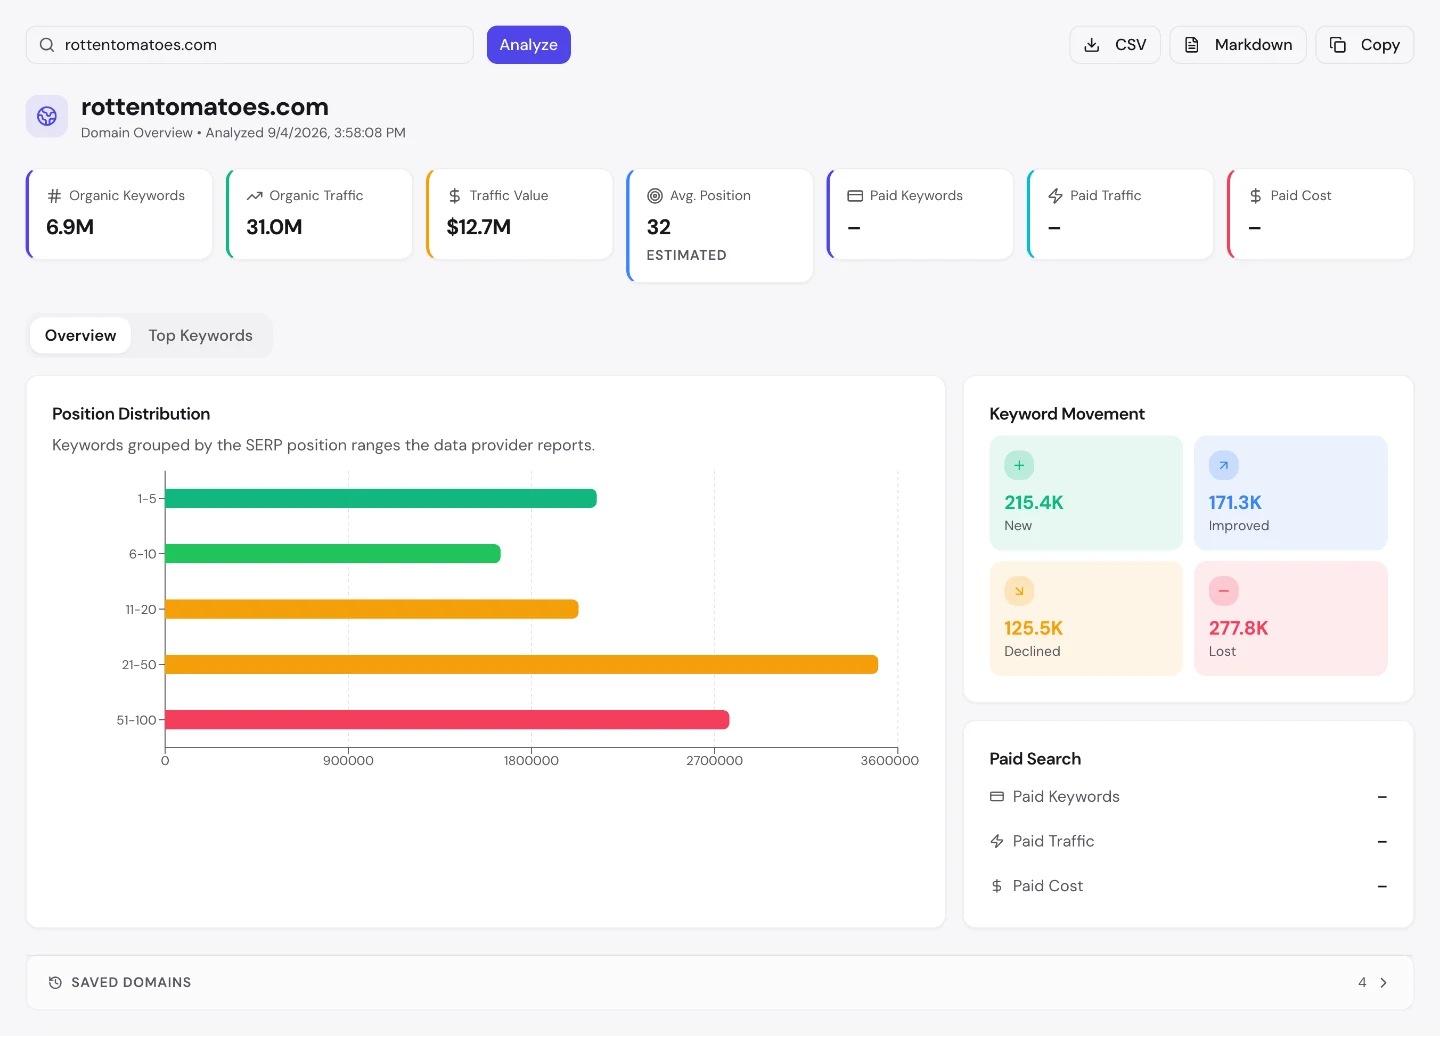This screenshot has width=1440, height=1037.
Task: Click the saved domains count 4
Action: (x=1362, y=983)
